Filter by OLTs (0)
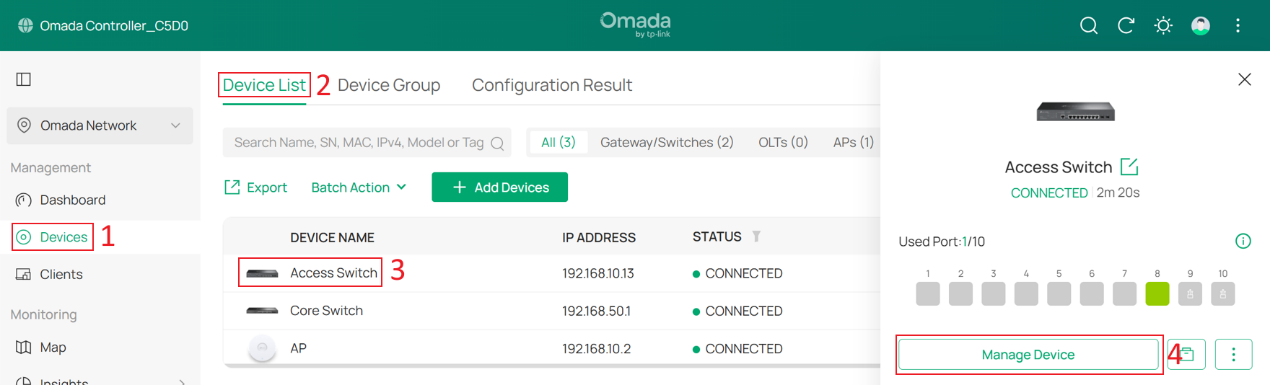This screenshot has height=385, width=1270. click(783, 142)
